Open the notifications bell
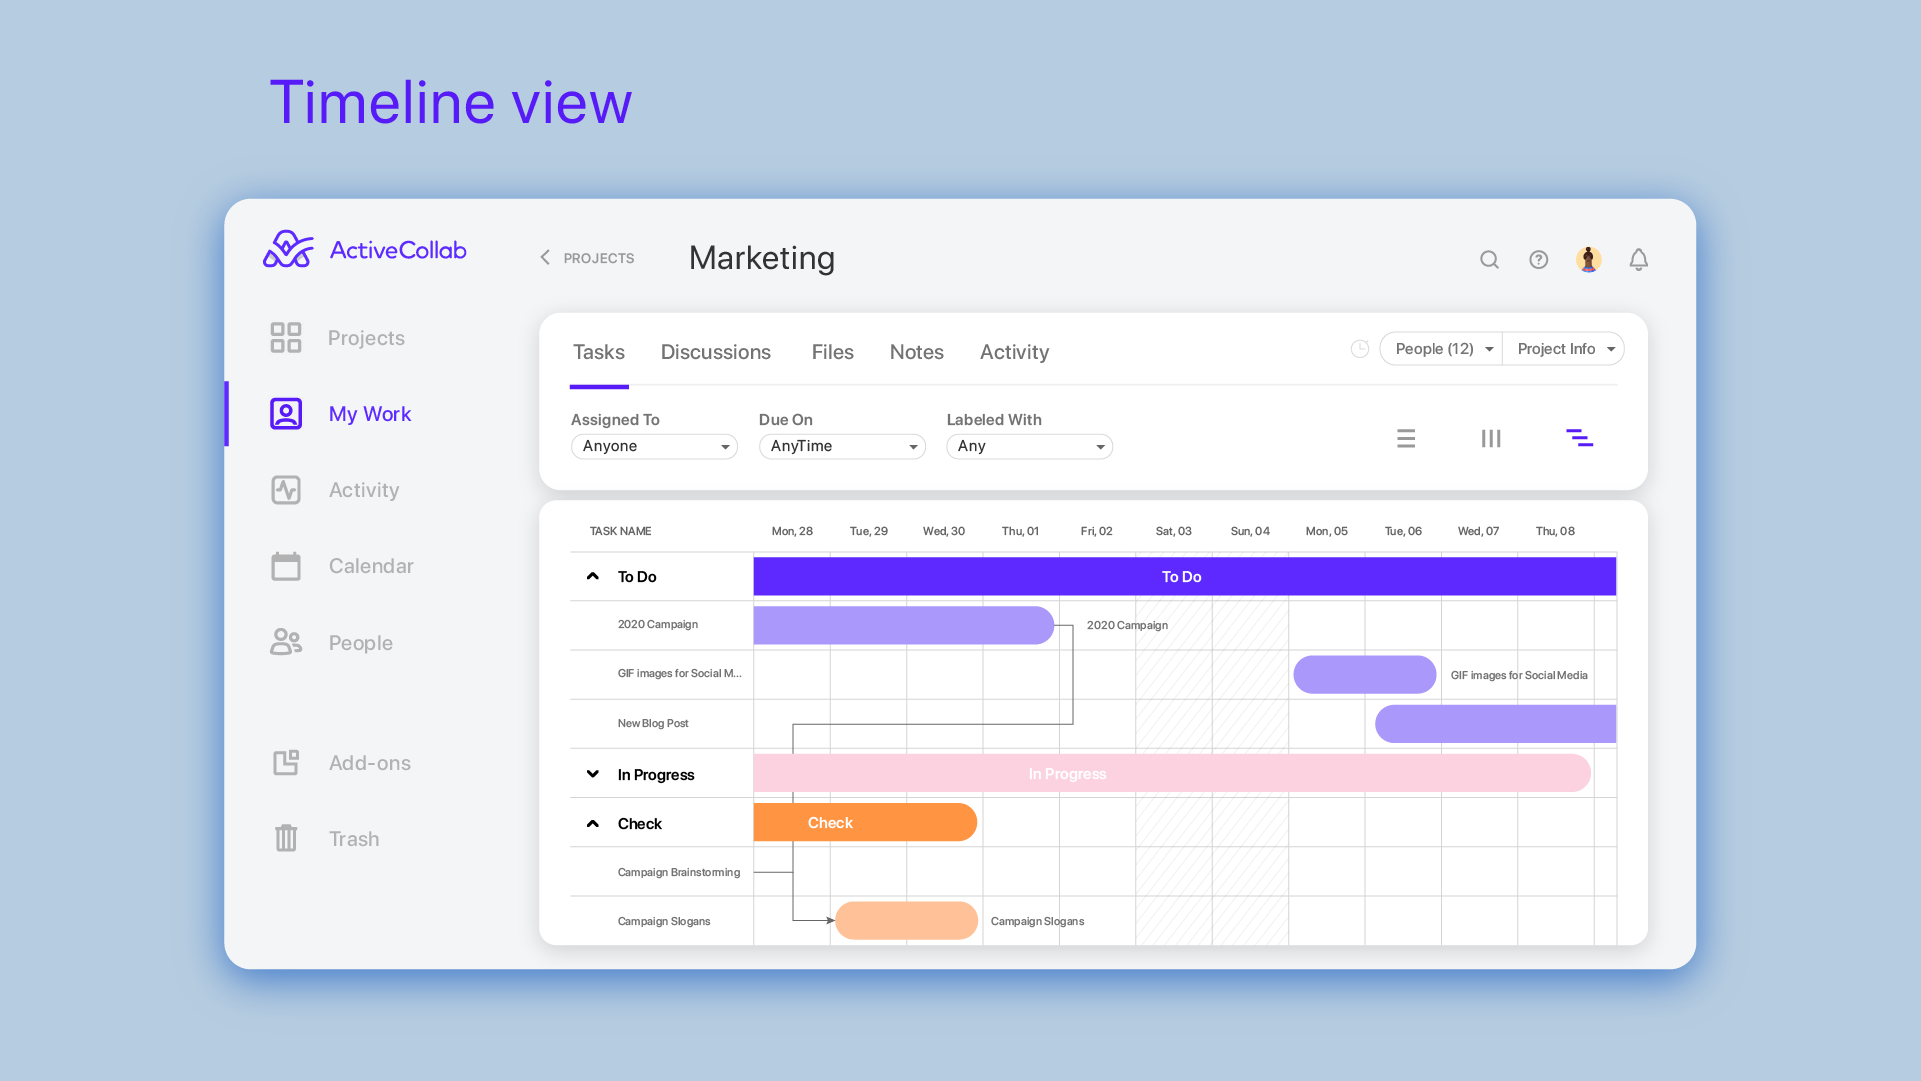 (x=1638, y=260)
